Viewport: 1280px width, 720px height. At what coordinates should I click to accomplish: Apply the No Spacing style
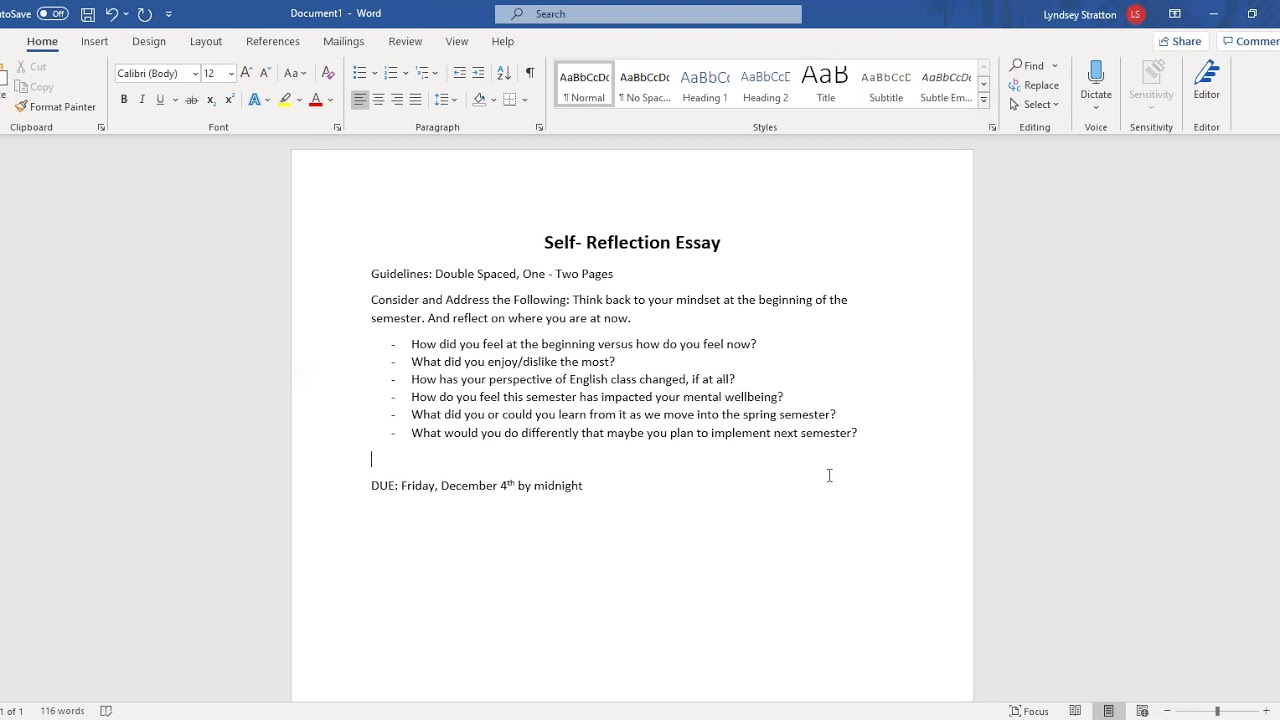point(645,86)
